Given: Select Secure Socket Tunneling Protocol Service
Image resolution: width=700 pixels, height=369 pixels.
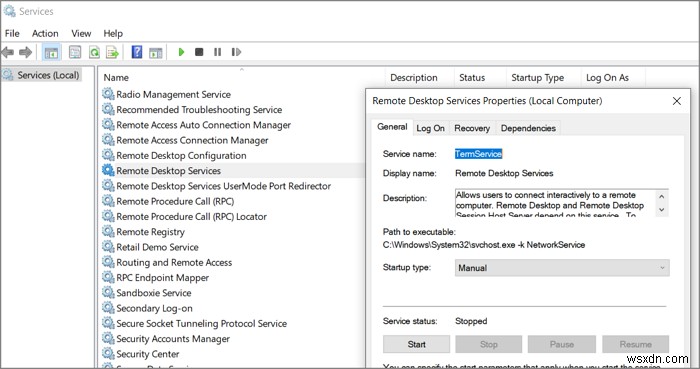Looking at the screenshot, I should click(201, 323).
